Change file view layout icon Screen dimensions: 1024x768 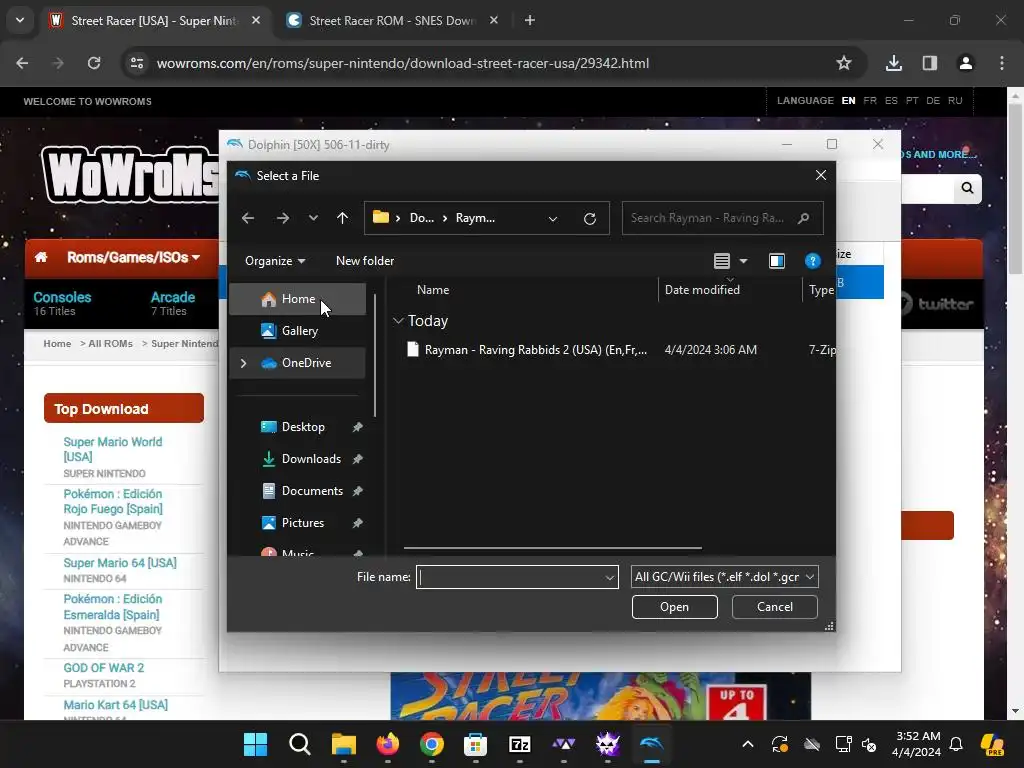pos(722,261)
